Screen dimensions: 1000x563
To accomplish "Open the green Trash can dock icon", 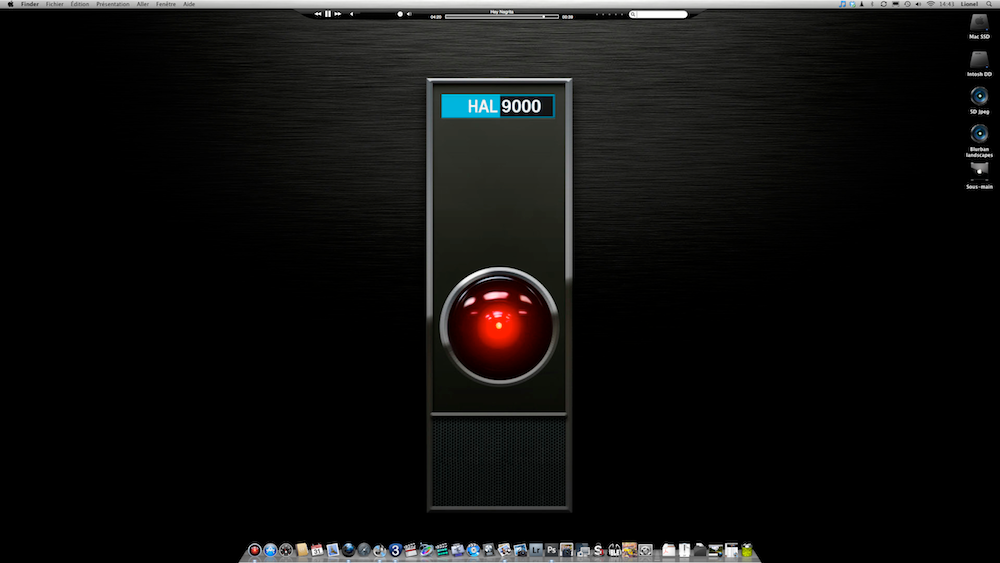I will [x=747, y=550].
